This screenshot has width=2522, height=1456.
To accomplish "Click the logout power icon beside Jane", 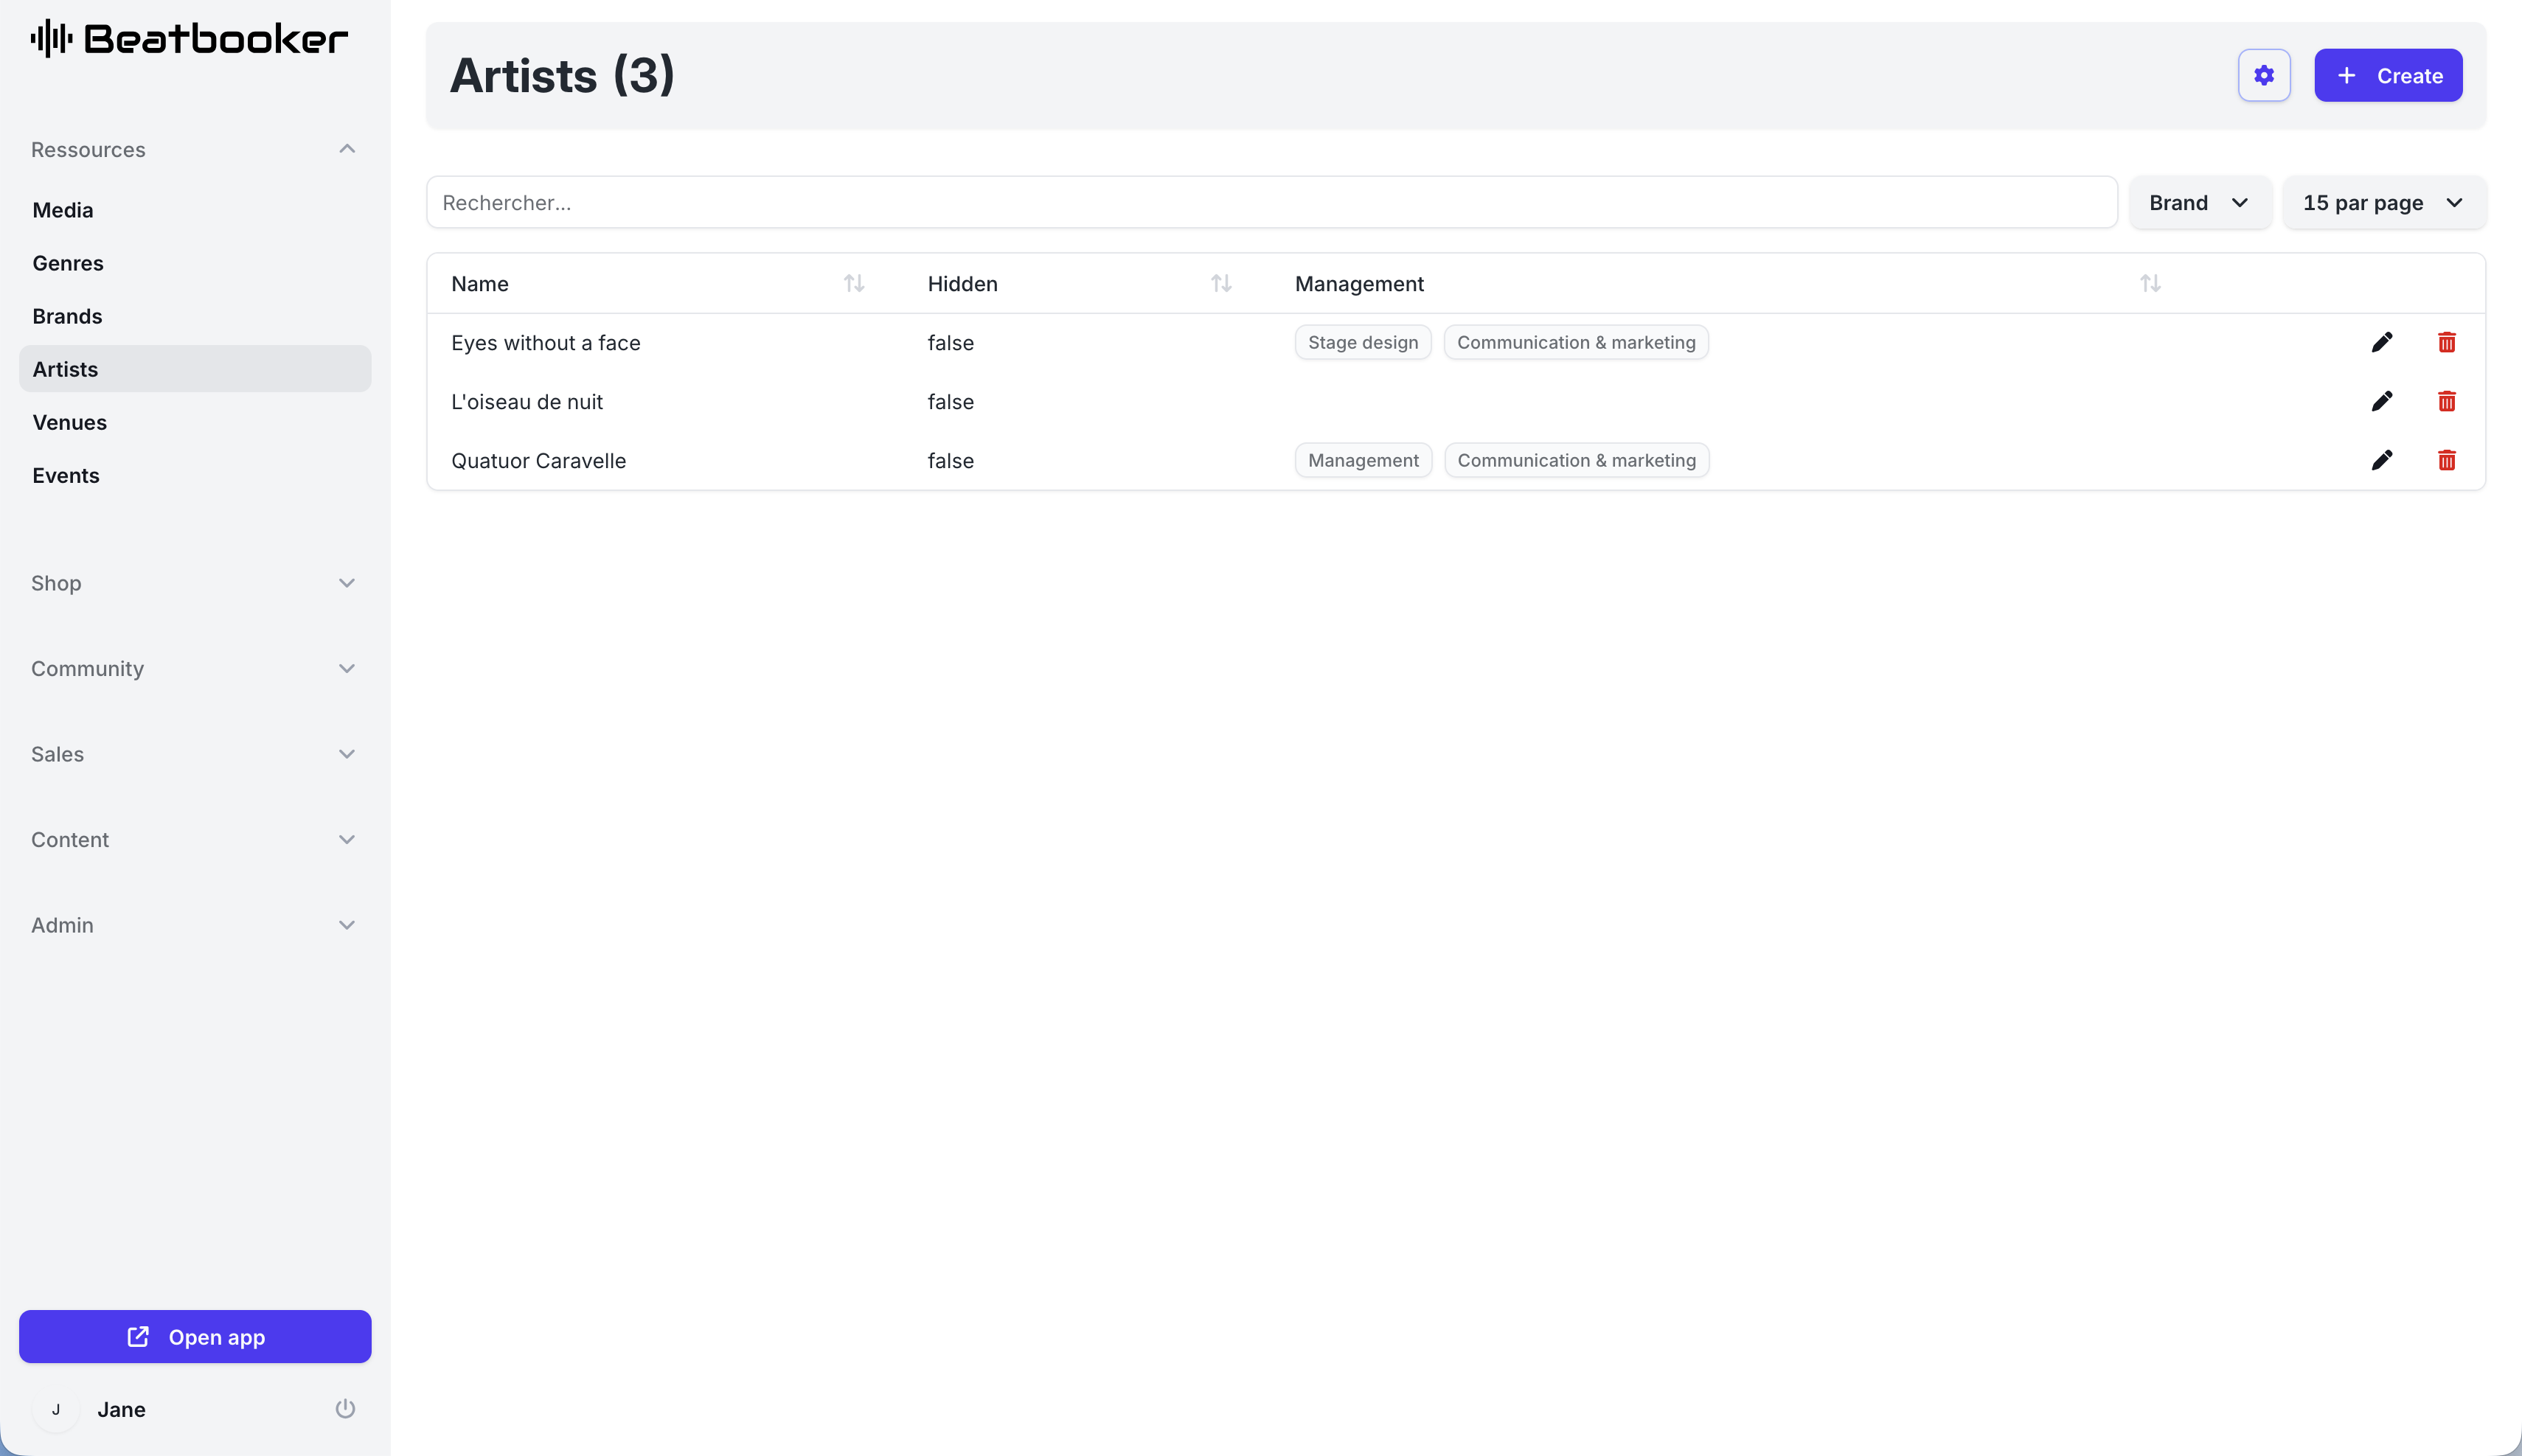I will coord(345,1408).
